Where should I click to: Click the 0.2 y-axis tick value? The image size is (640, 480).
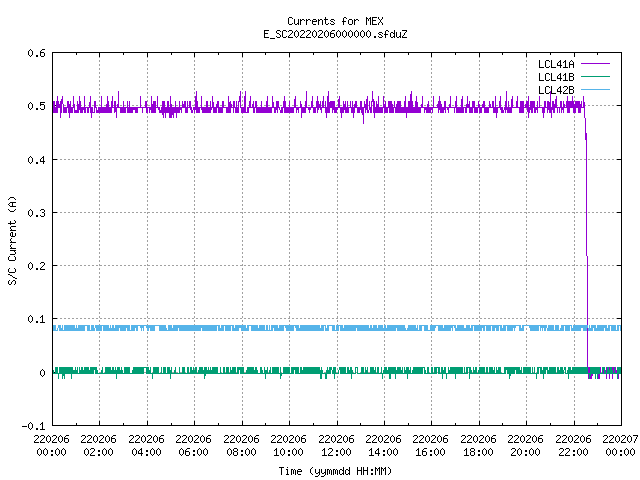pyautogui.click(x=36, y=266)
